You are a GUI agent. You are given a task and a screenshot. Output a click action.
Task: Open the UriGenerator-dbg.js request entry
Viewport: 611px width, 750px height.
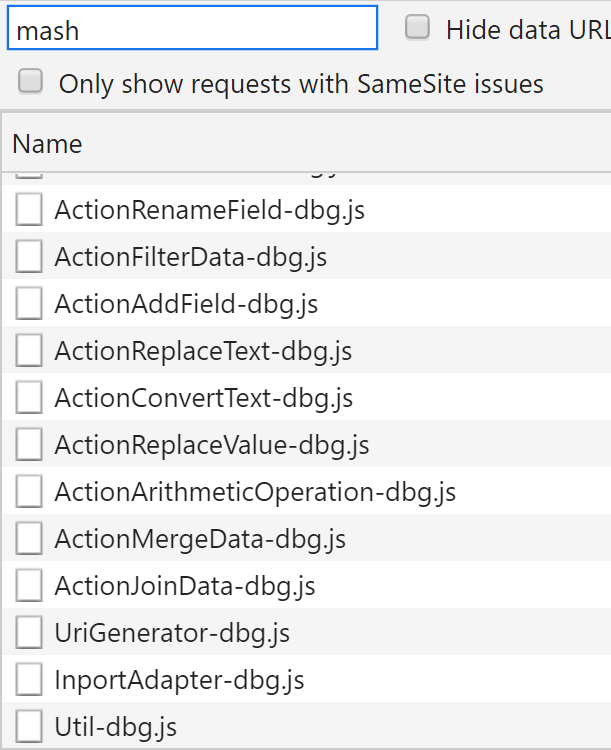pyautogui.click(x=172, y=633)
